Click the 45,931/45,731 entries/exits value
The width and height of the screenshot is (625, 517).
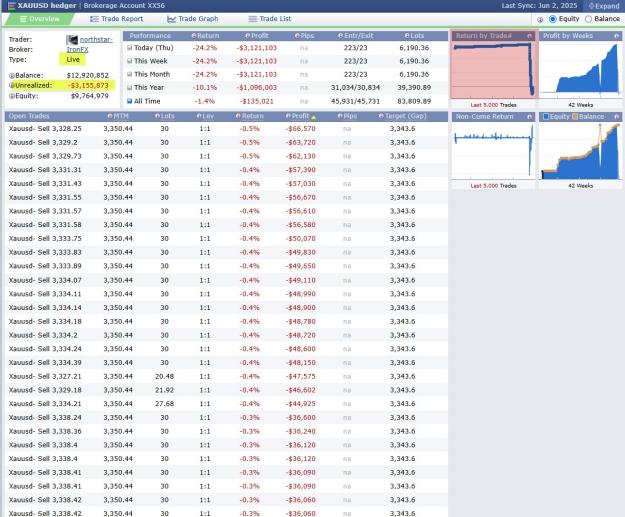(x=356, y=101)
